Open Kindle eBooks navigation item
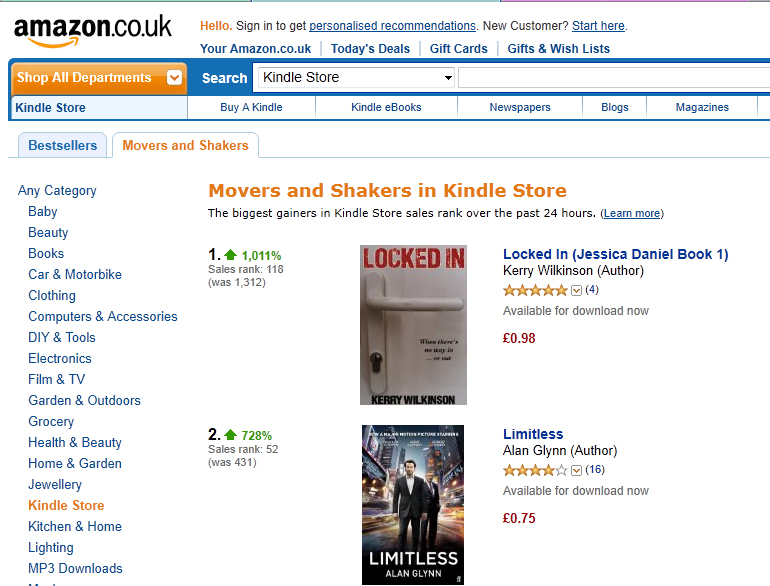The image size is (770, 586). 386,107
